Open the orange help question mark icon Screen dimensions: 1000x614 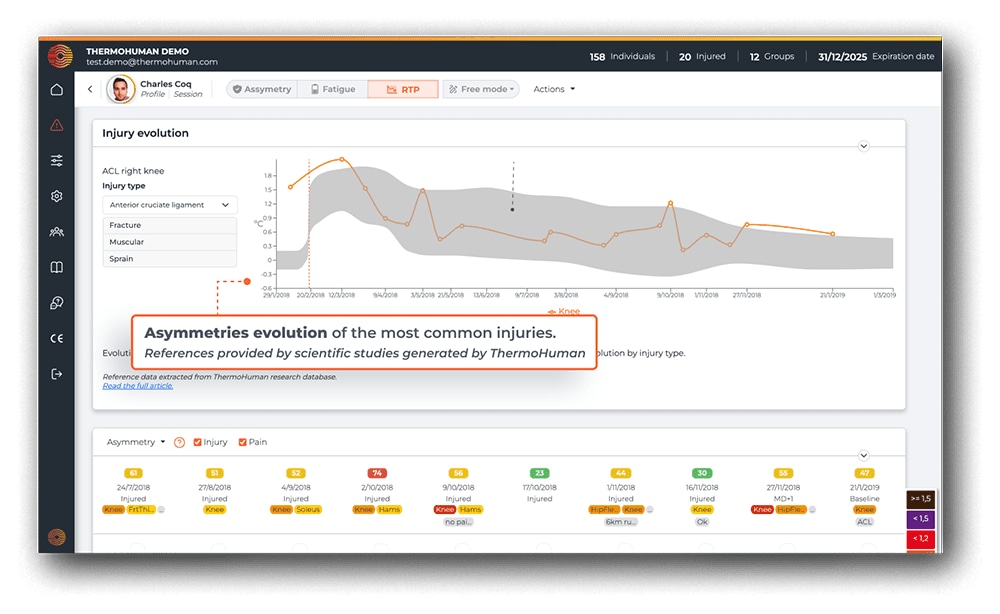click(179, 442)
